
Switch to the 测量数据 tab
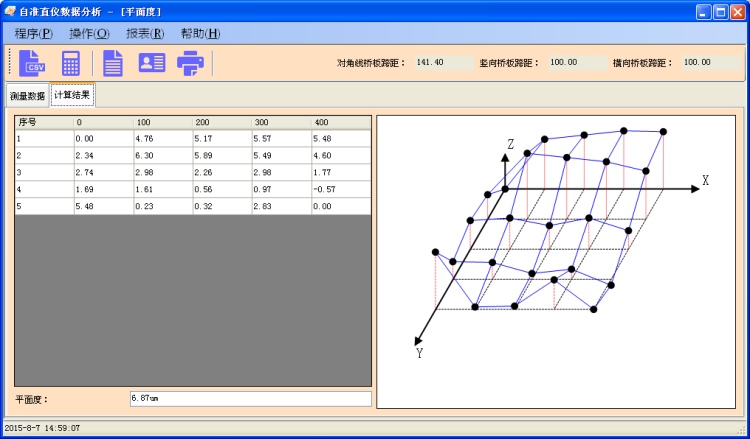click(27, 96)
